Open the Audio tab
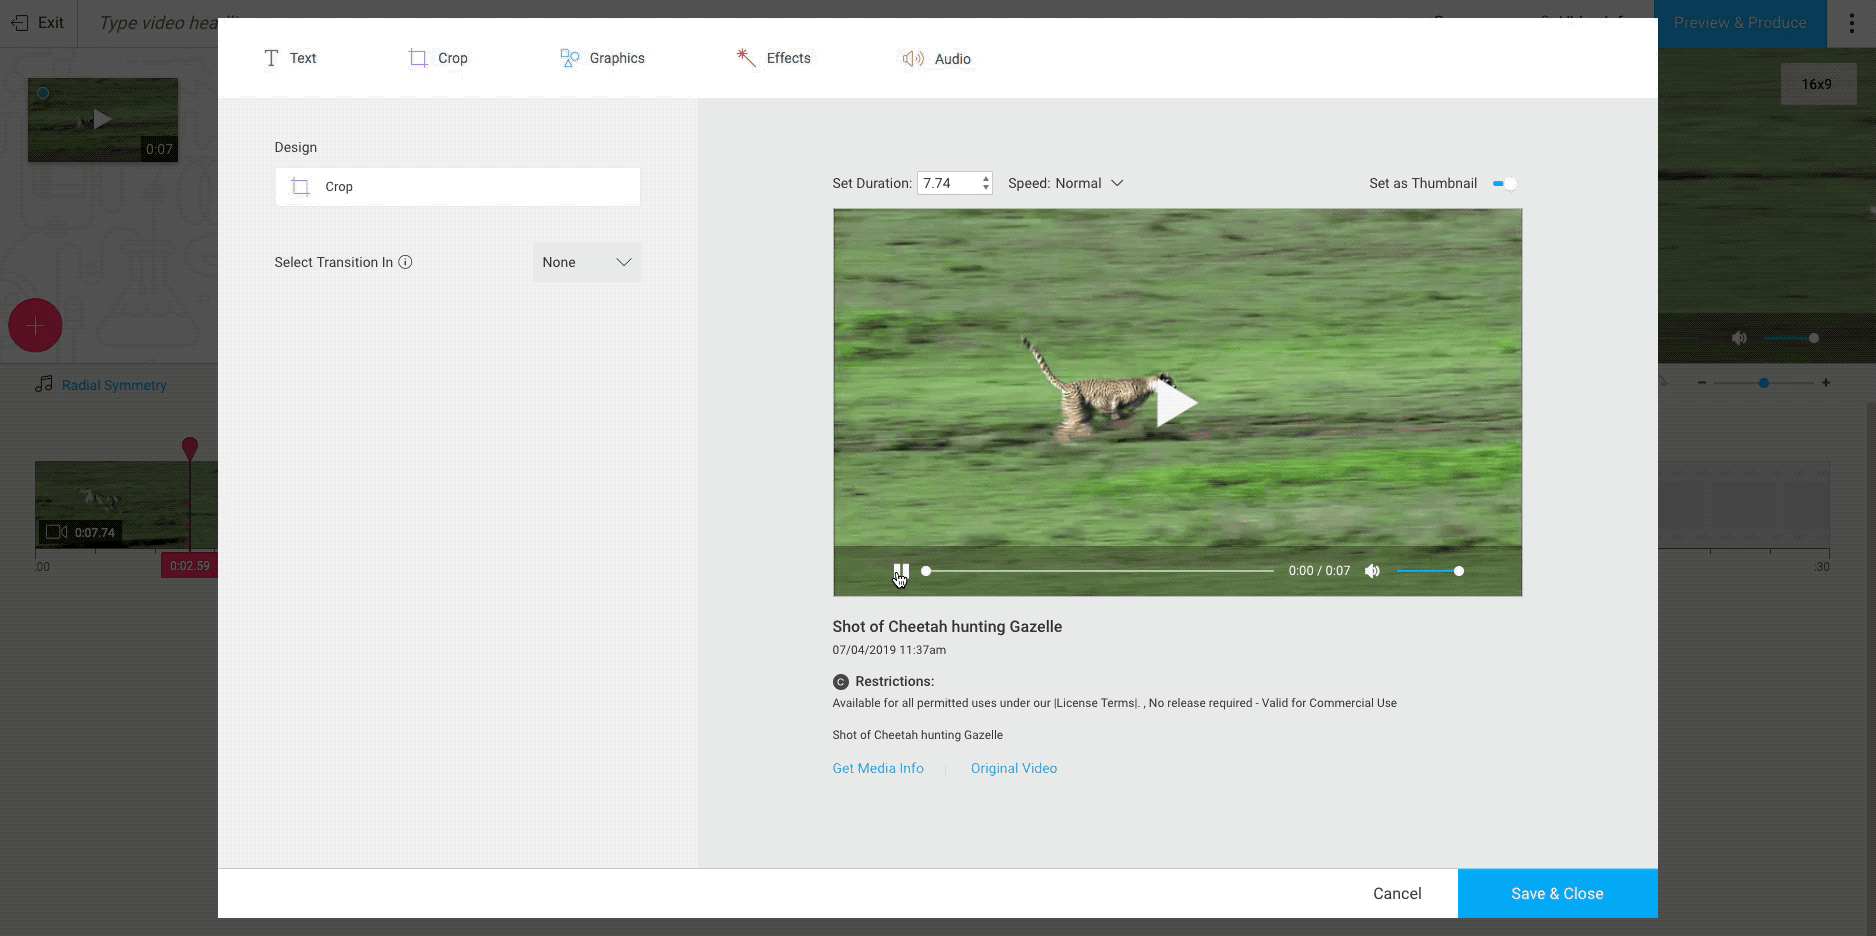 click(936, 59)
